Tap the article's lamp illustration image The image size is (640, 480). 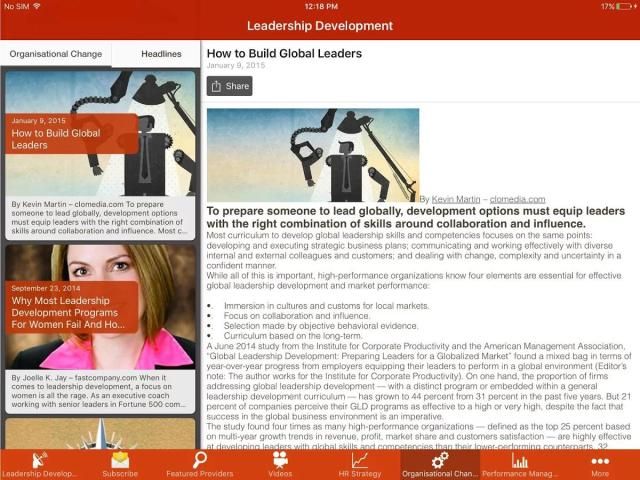(x=313, y=155)
